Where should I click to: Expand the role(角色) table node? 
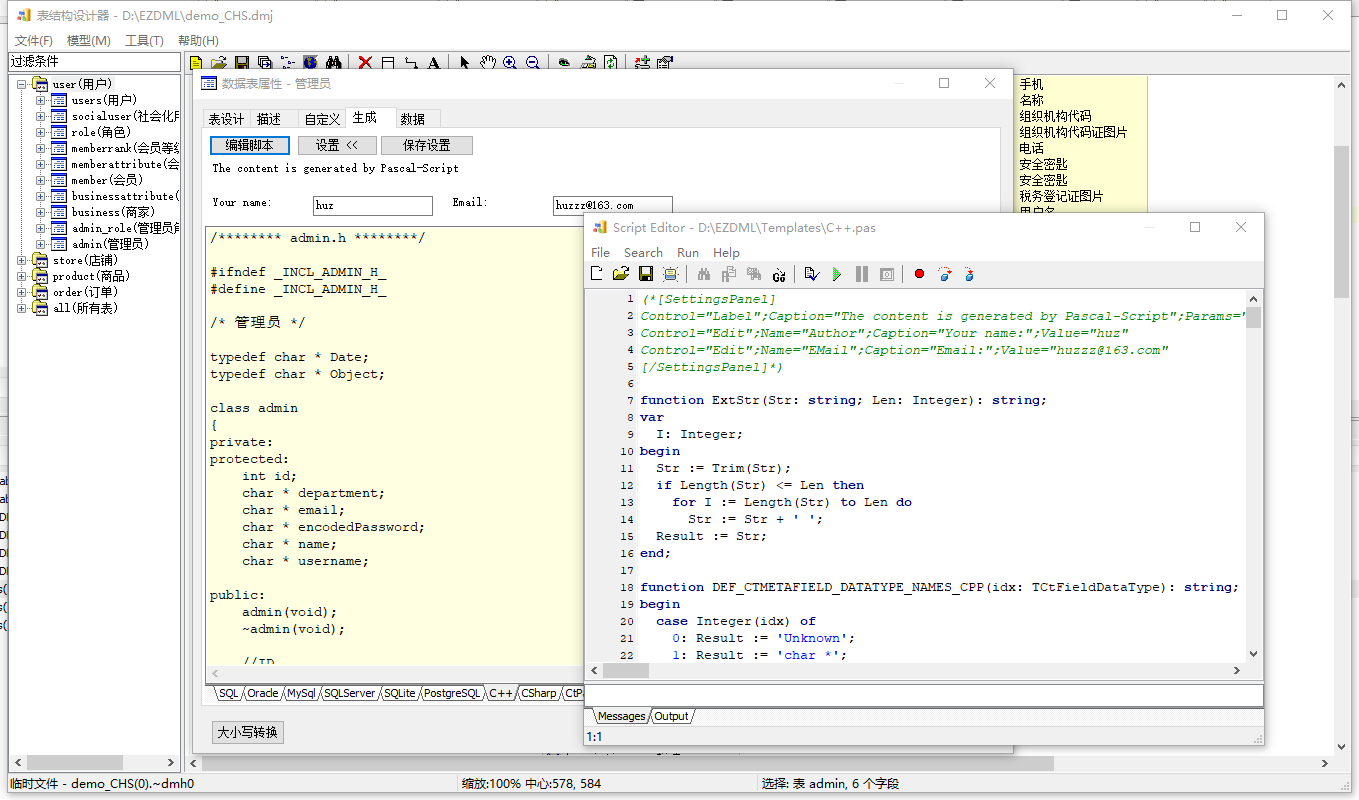41,132
